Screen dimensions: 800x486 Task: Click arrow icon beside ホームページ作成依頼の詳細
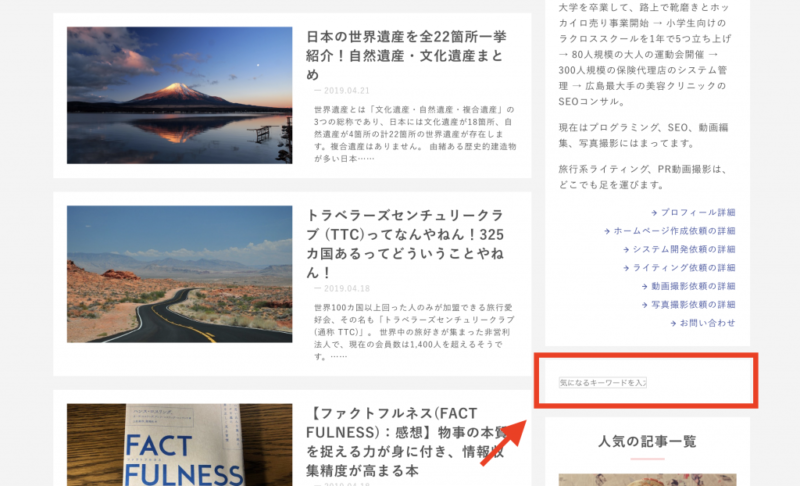click(607, 231)
